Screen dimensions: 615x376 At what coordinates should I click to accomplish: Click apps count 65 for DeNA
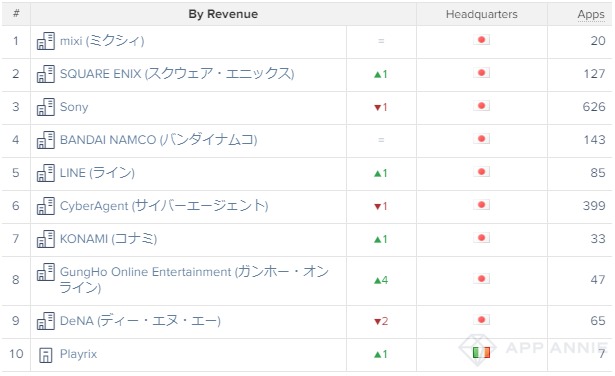click(598, 321)
